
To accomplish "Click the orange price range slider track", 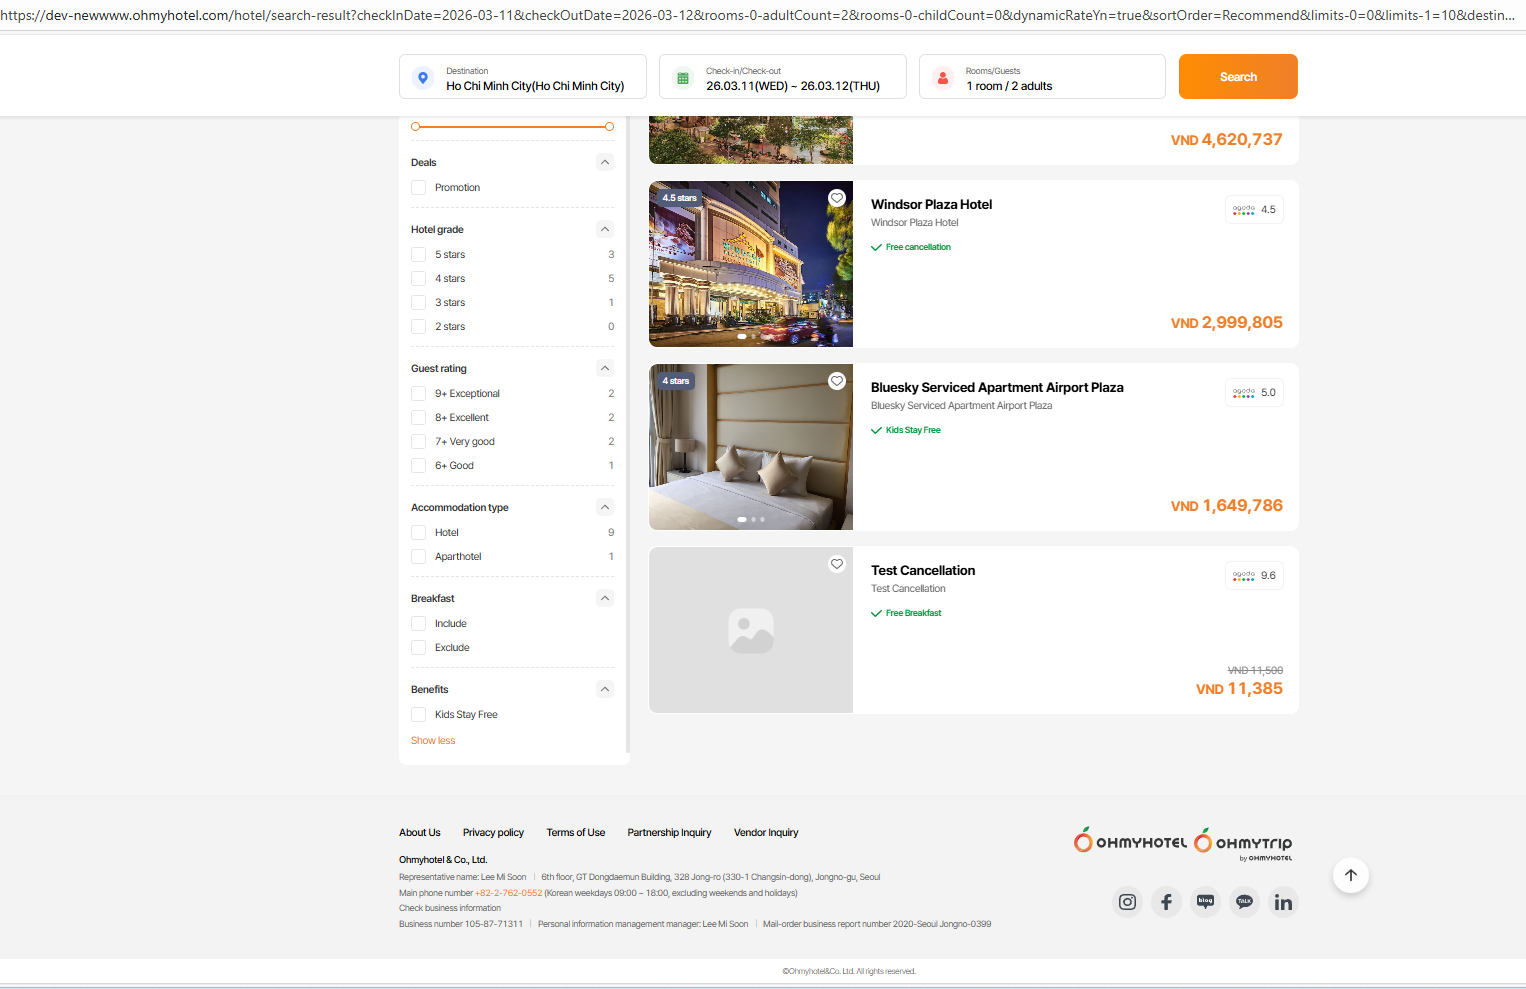I will [x=512, y=127].
